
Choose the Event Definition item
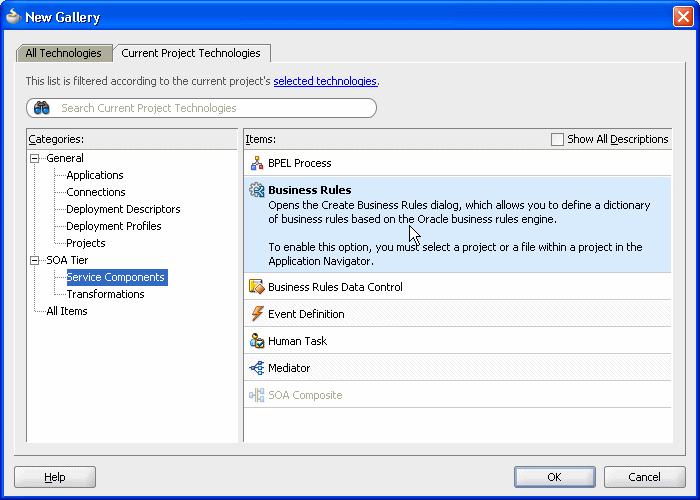click(x=458, y=314)
